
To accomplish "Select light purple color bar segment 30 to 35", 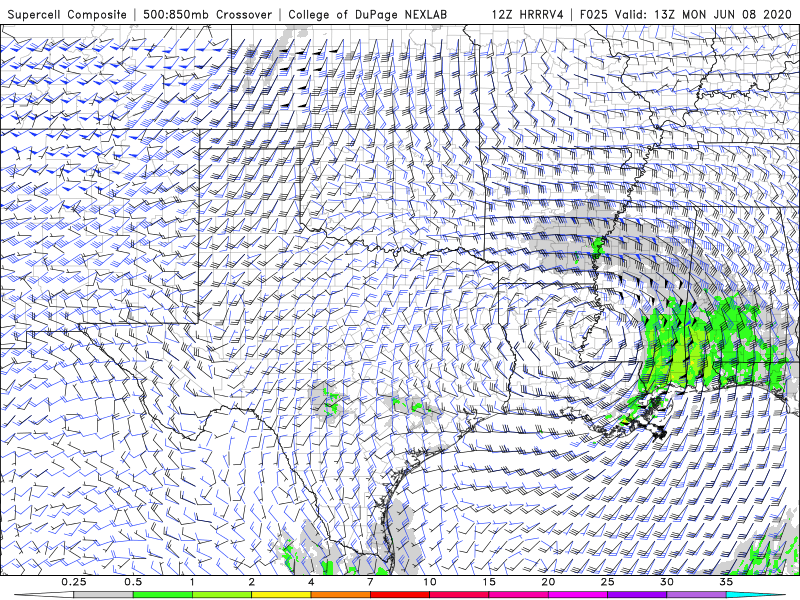I will (x=696, y=595).
